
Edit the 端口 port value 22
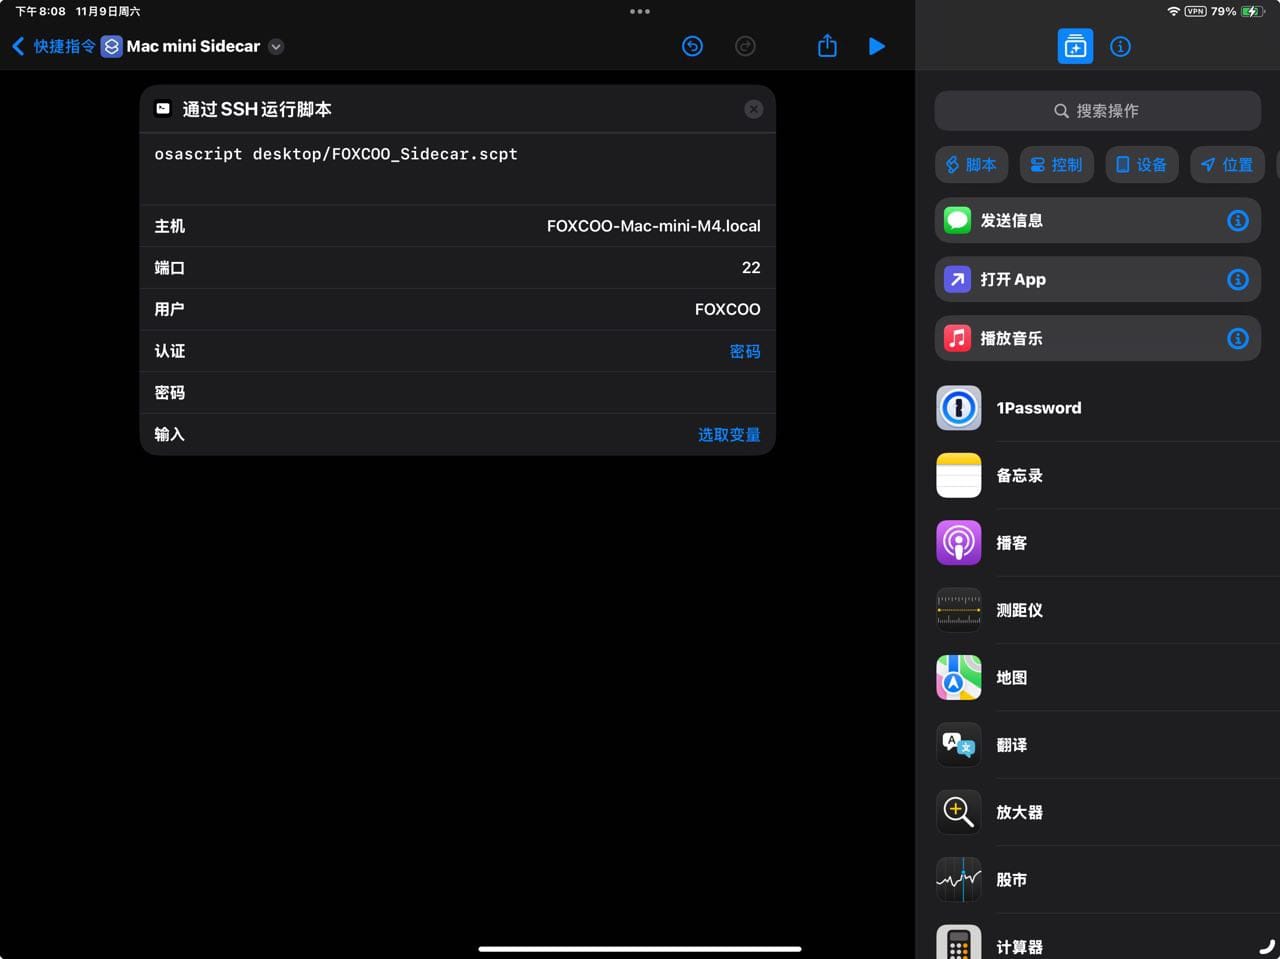751,268
